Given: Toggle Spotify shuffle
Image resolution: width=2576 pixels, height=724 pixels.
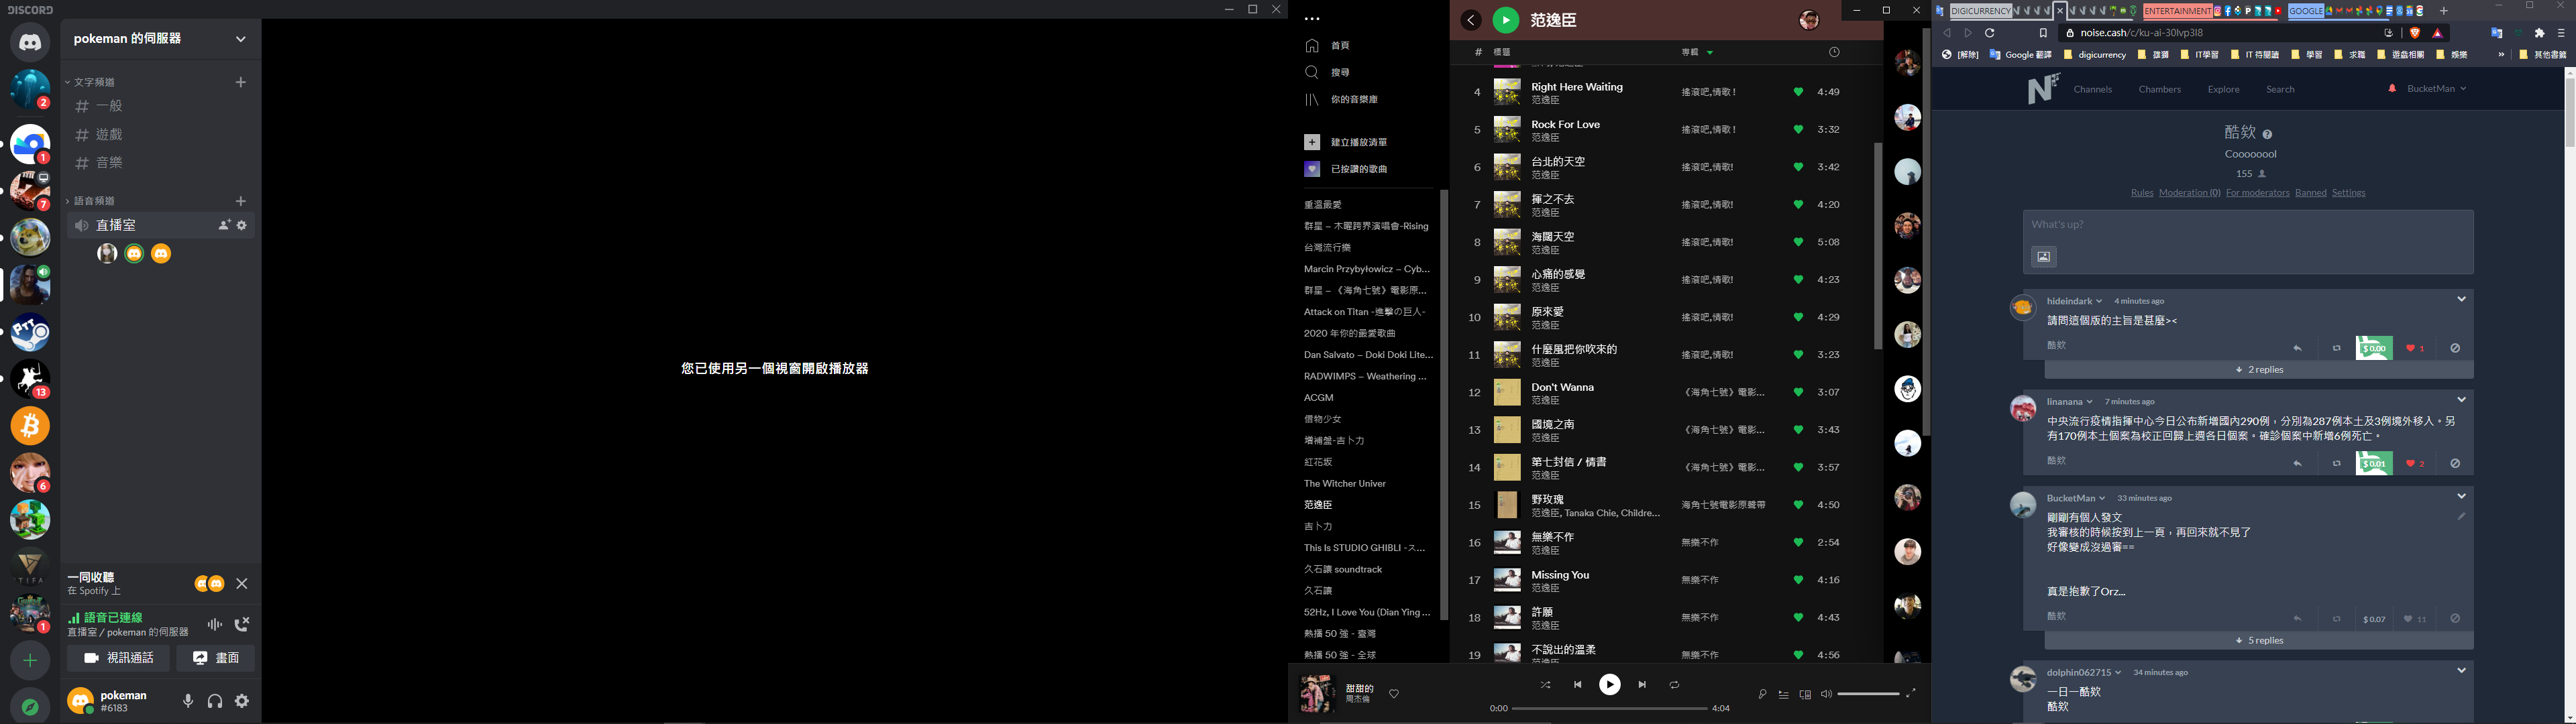Looking at the screenshot, I should click(x=1545, y=685).
